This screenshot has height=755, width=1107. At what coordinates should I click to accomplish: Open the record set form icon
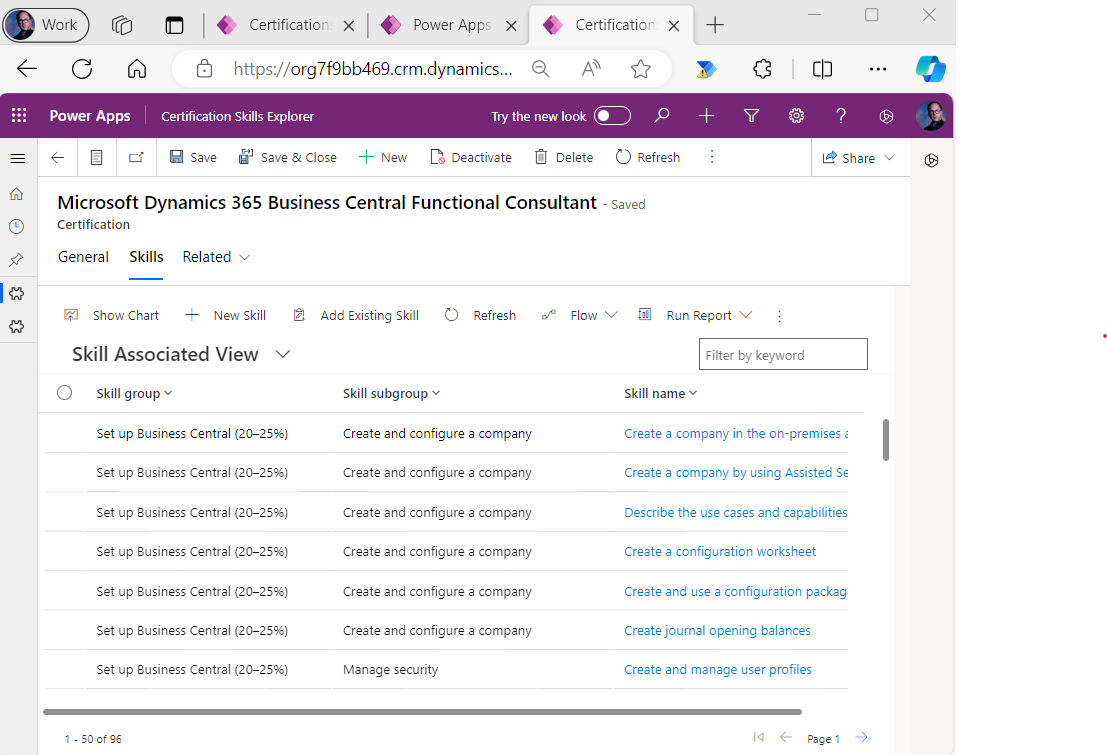pos(97,157)
